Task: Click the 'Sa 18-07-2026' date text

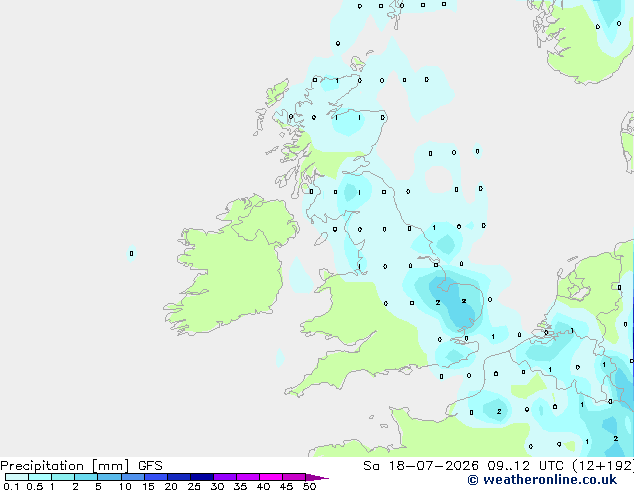Action: click(421, 466)
